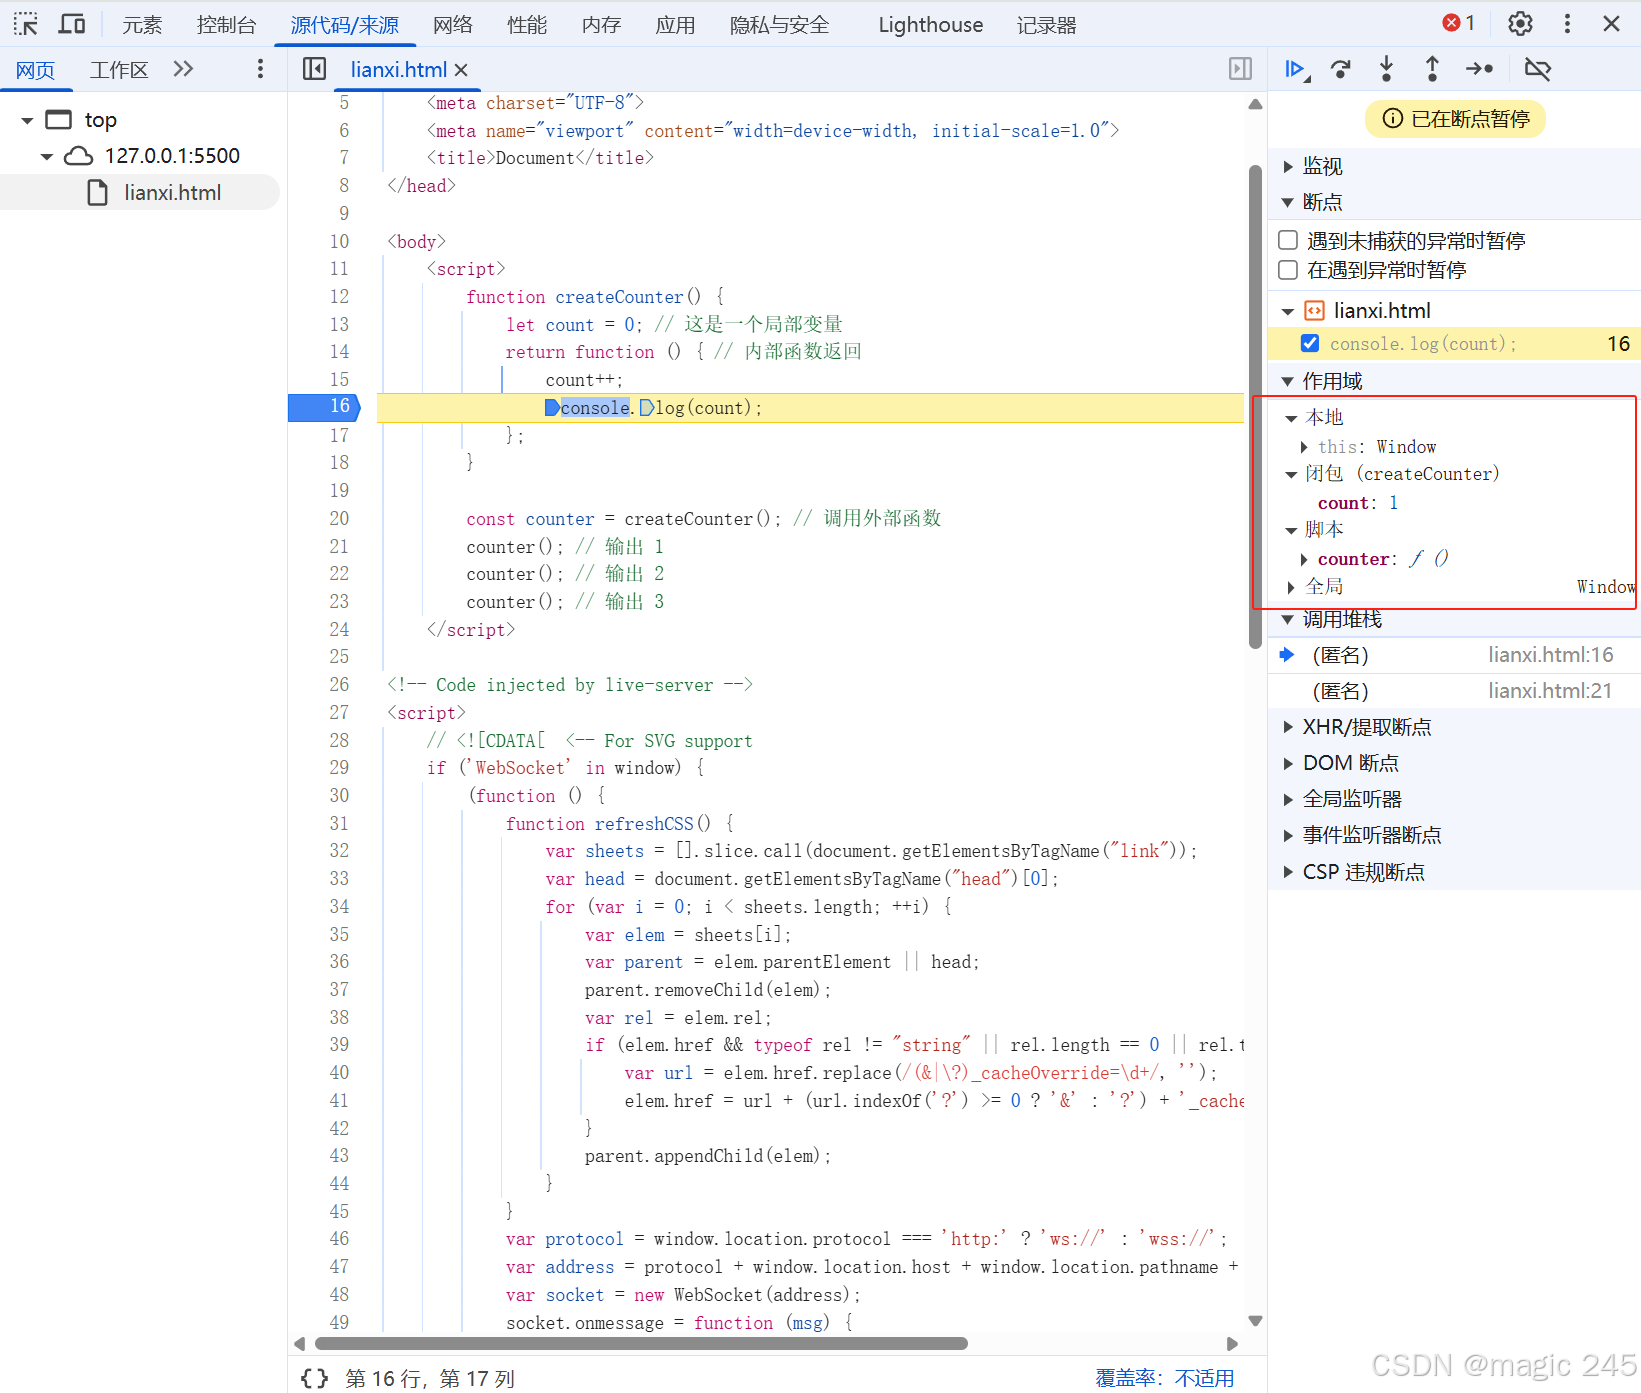Select the 工作区 workspace tab
The width and height of the screenshot is (1641, 1393).
click(119, 70)
